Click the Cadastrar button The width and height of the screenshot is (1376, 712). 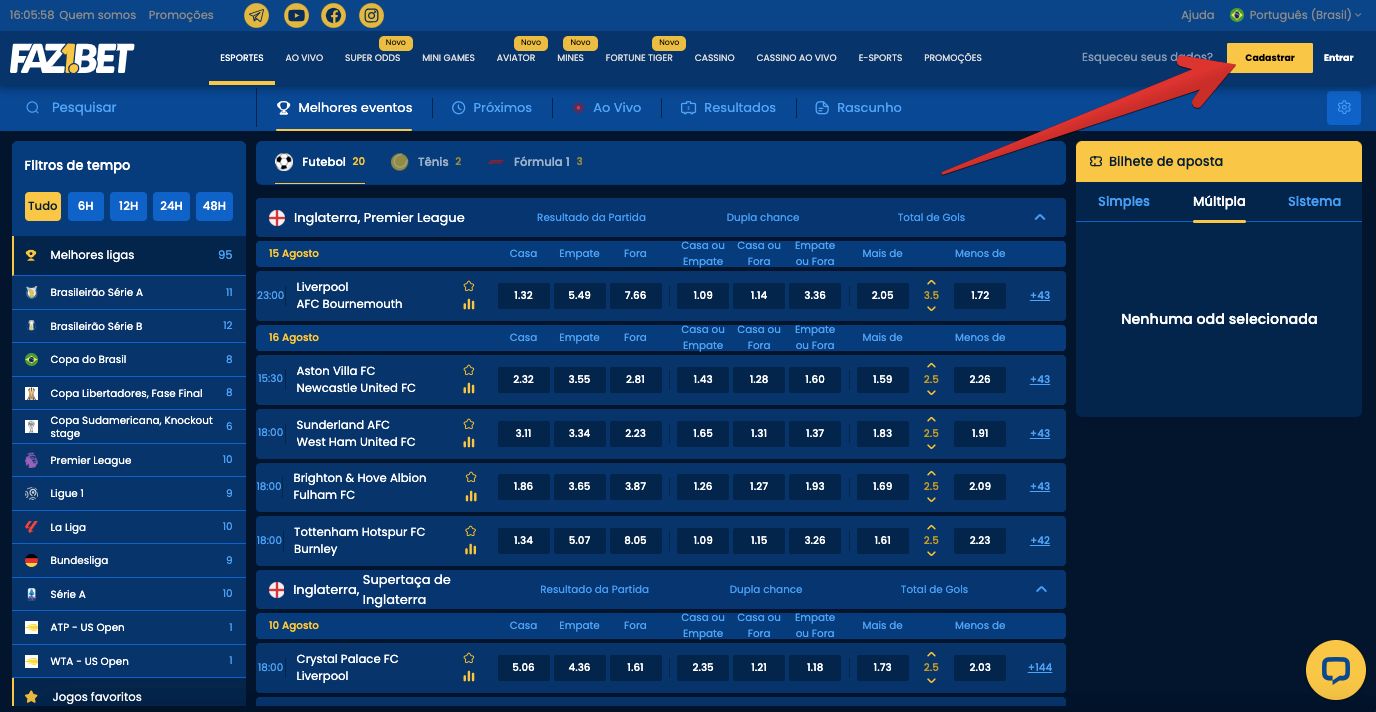pos(1269,58)
